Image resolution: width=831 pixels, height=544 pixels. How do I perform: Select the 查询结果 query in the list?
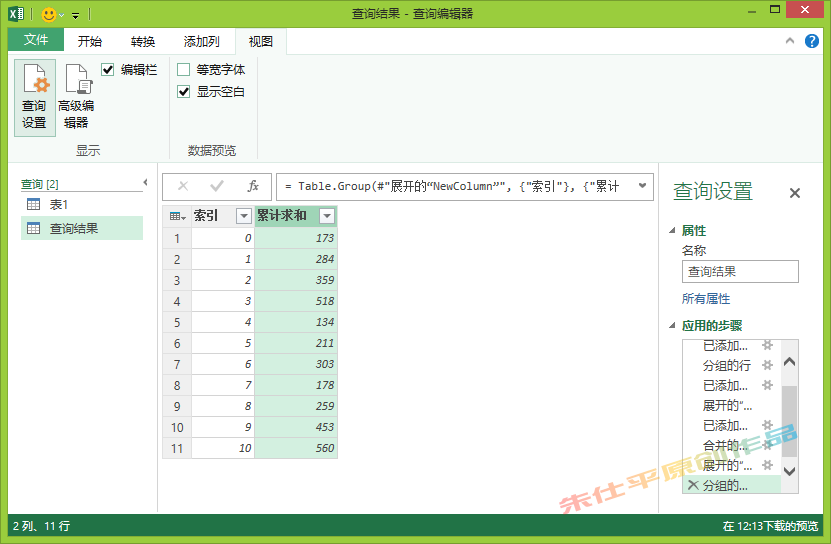tap(82, 229)
